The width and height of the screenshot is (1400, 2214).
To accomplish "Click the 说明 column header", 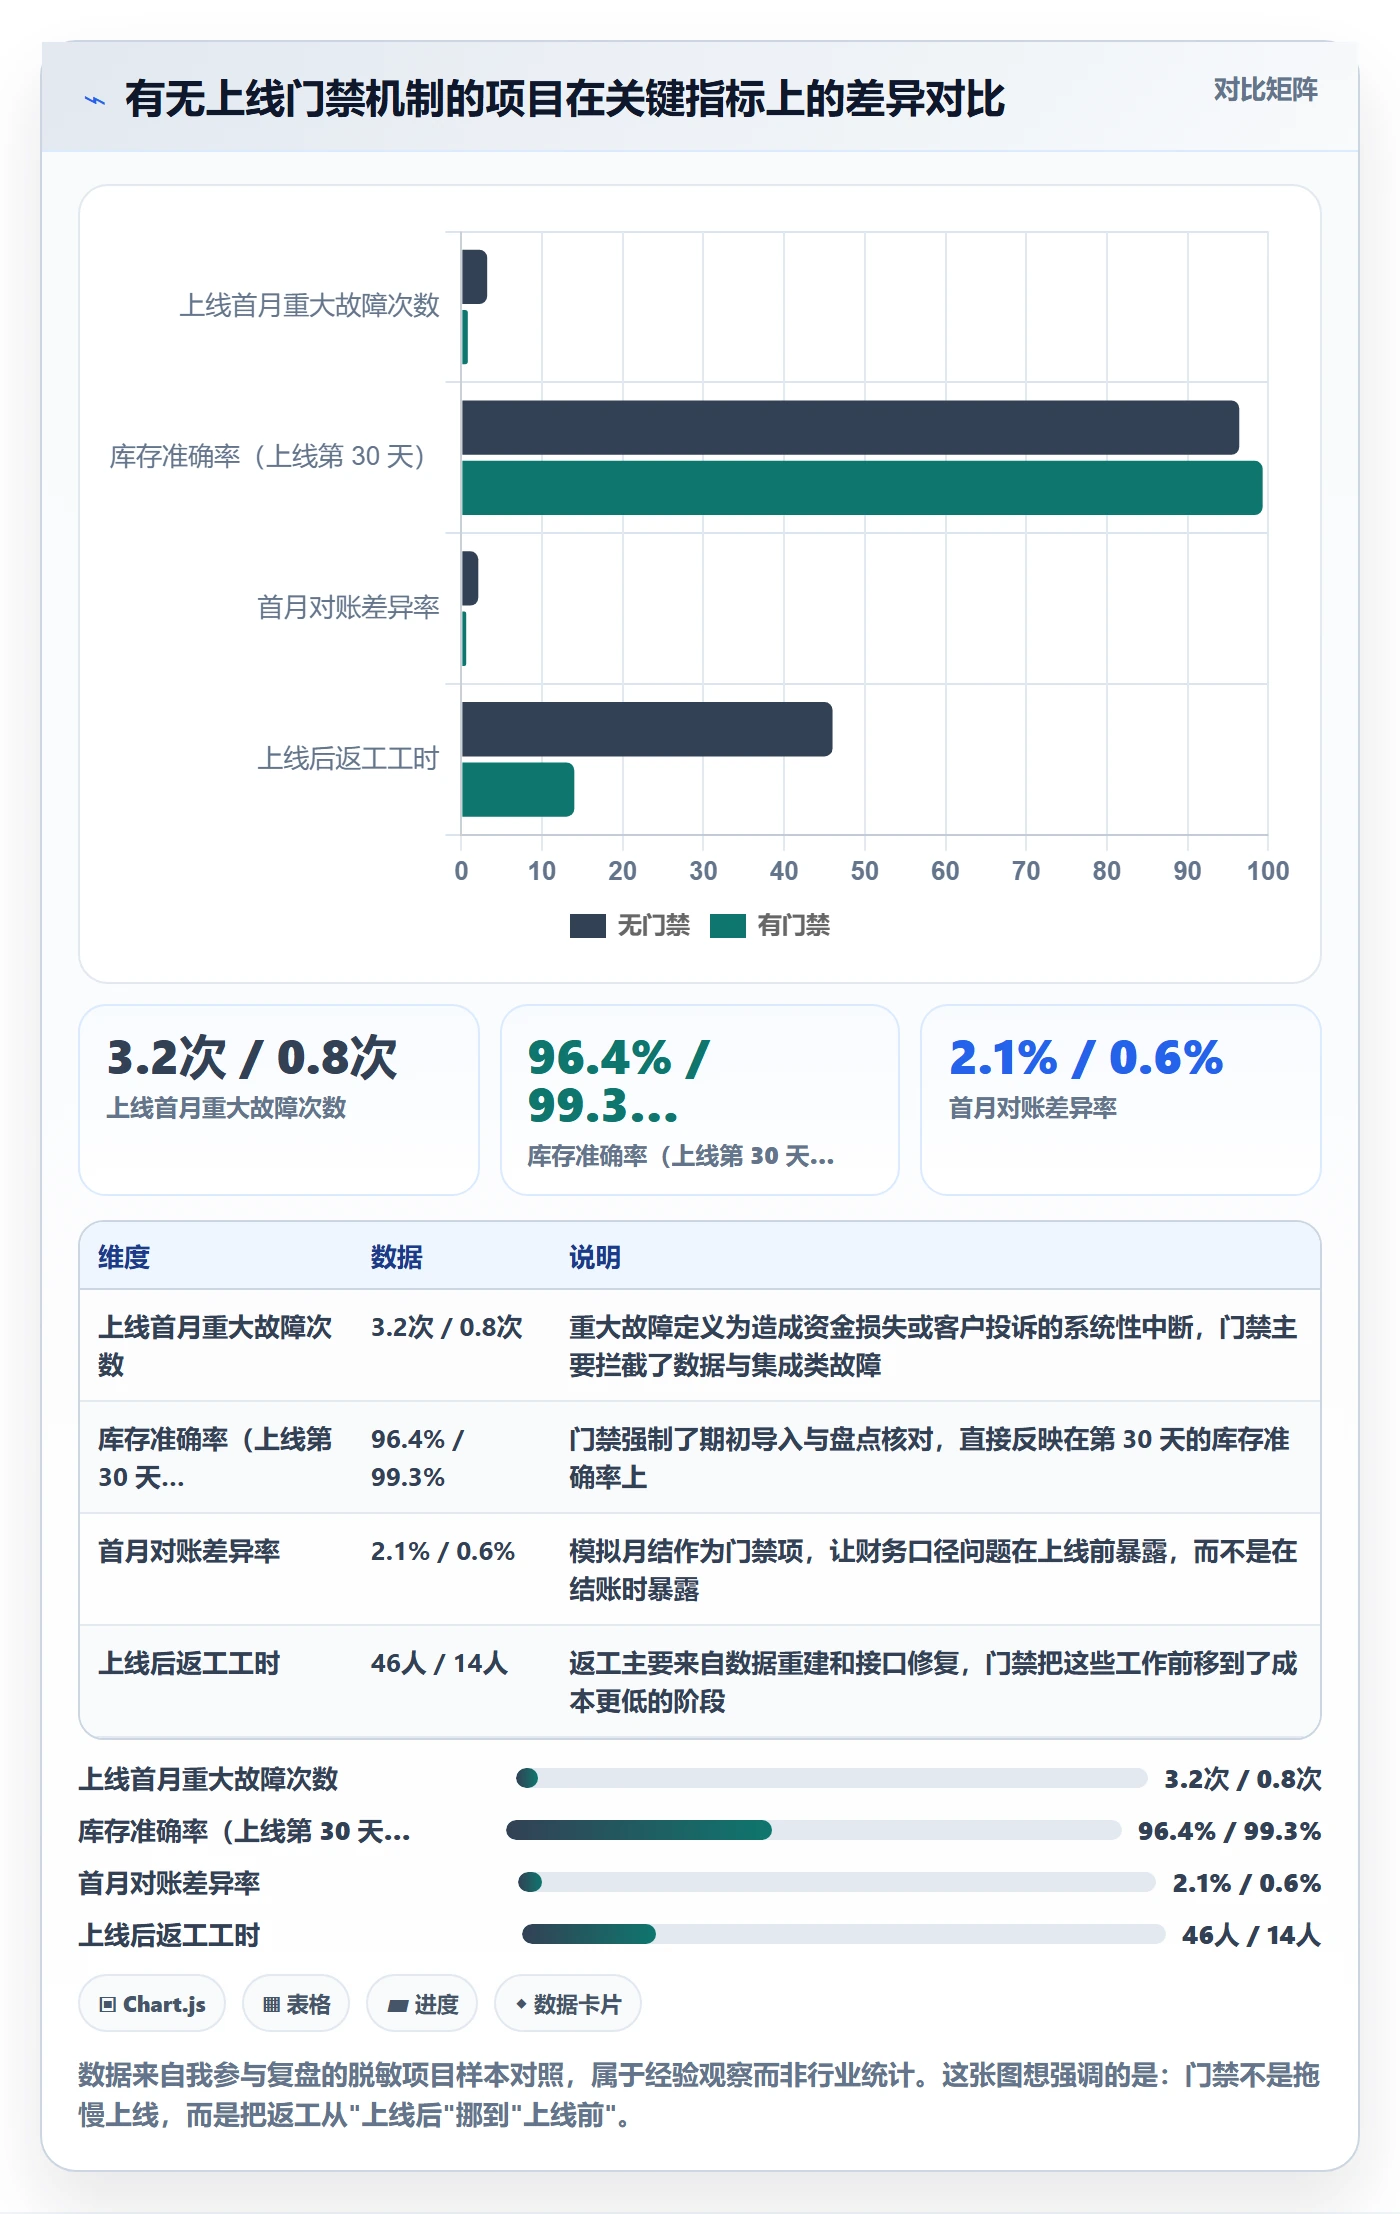I will tap(595, 1257).
